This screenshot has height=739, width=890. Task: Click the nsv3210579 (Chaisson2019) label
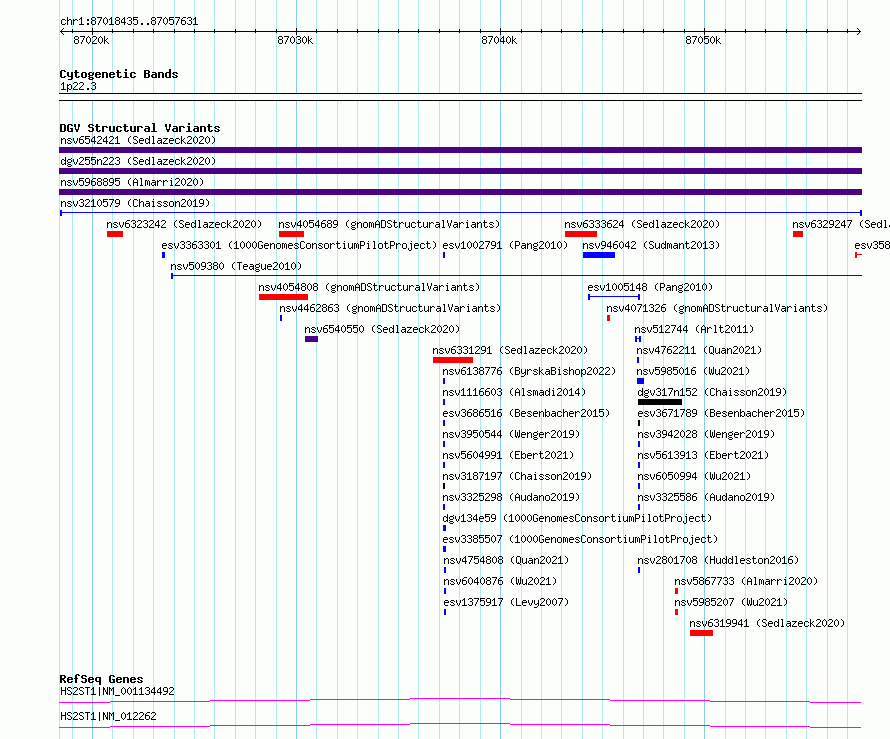pyautogui.click(x=135, y=203)
